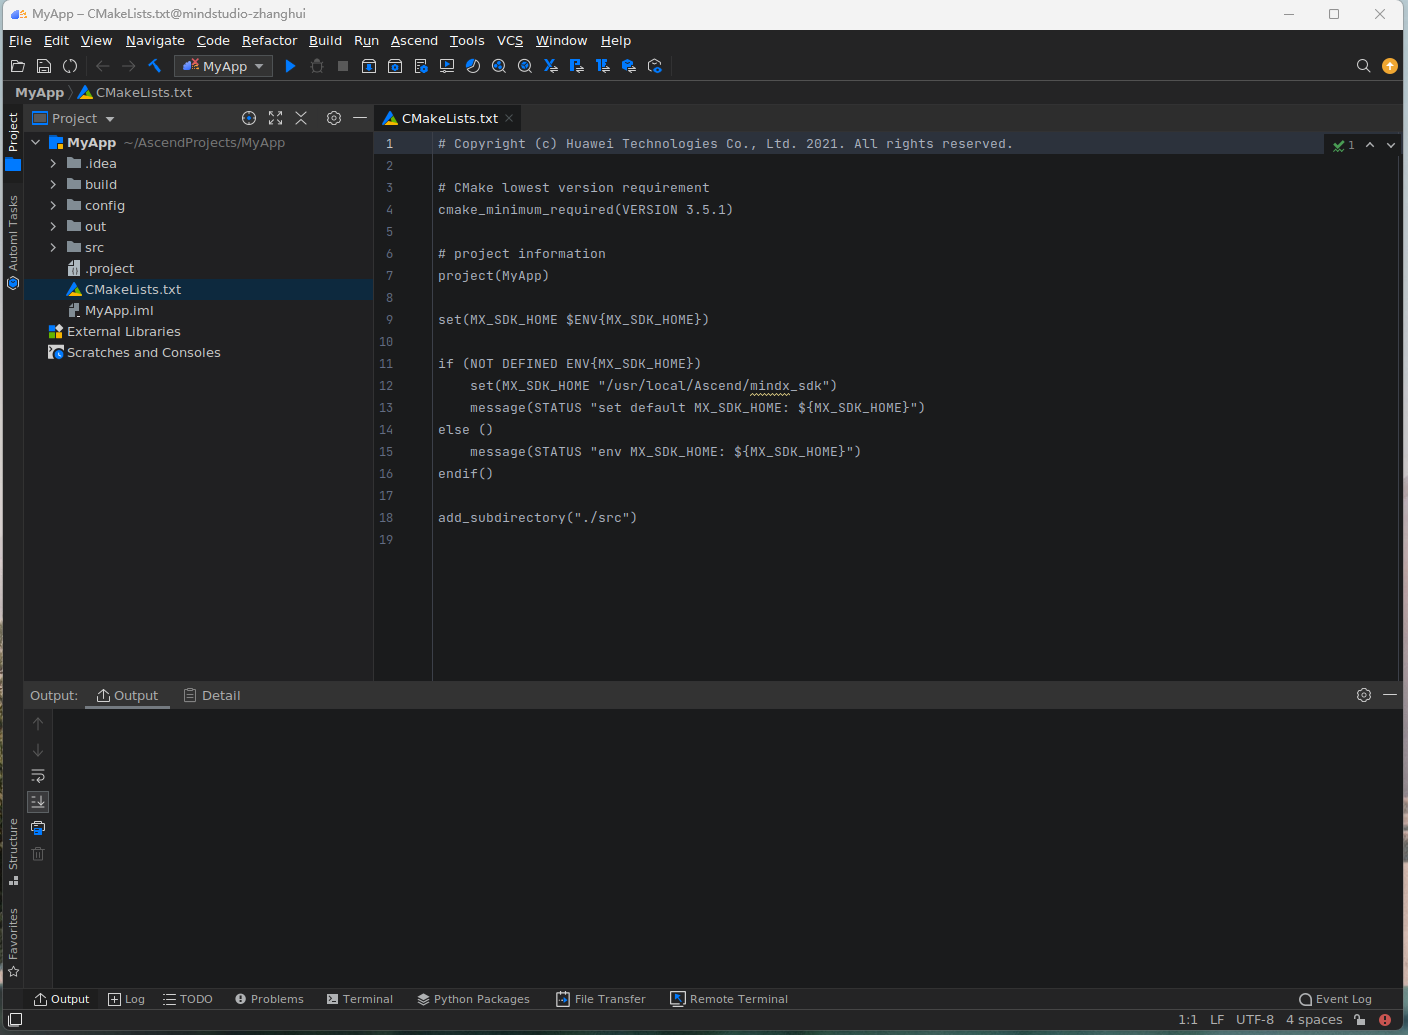Open the Remote Terminal tool window
1408x1035 pixels.
tap(729, 999)
